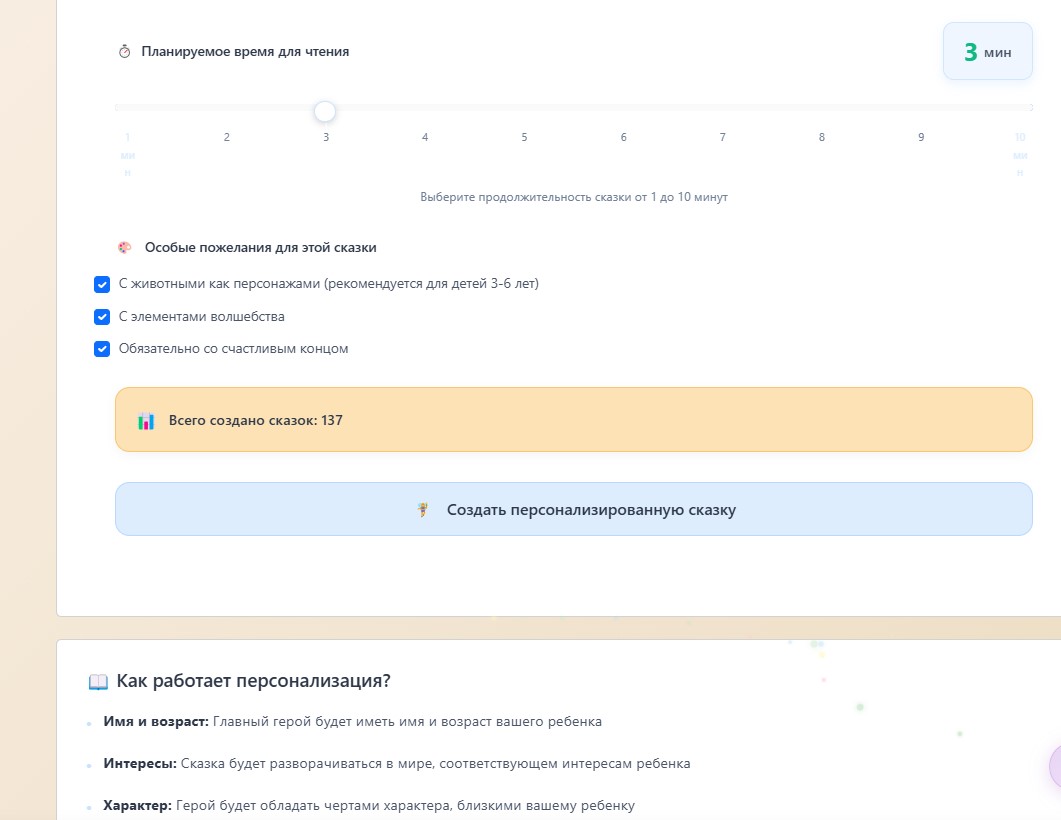
Task: Click the 'Как работает персонализация?' heading
Action: pos(254,681)
